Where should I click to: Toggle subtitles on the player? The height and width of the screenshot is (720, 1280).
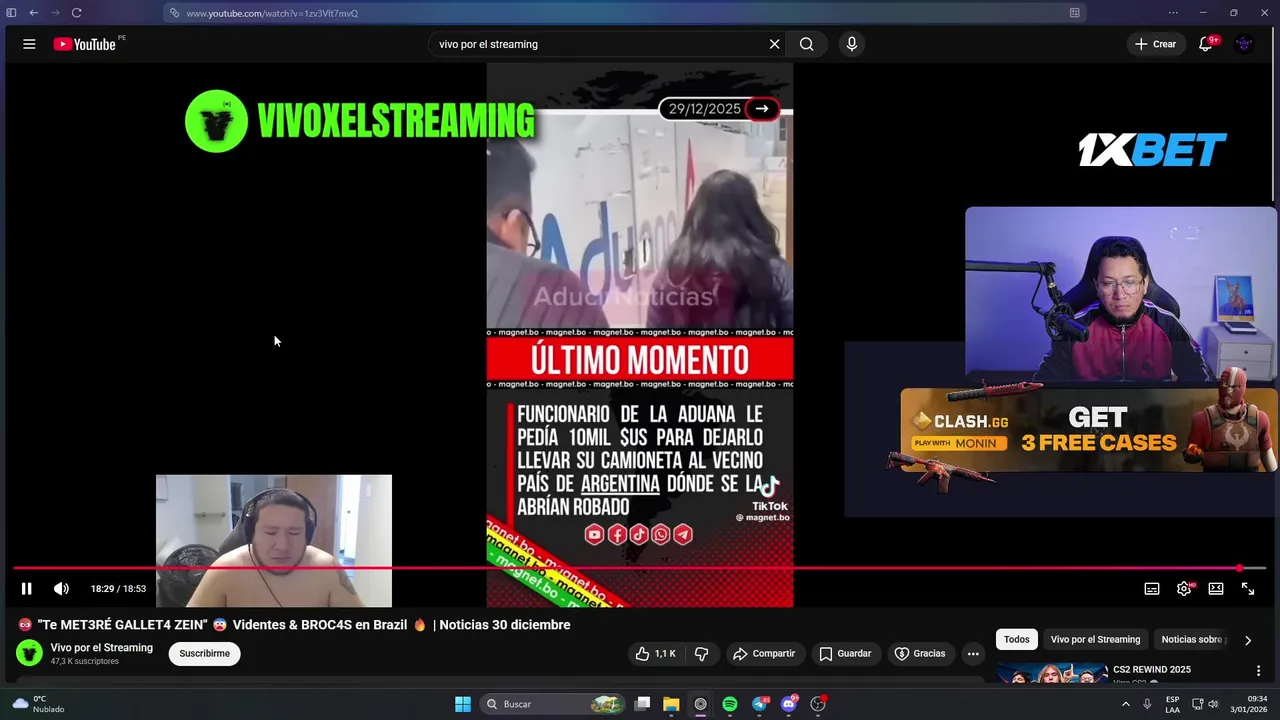(1152, 589)
